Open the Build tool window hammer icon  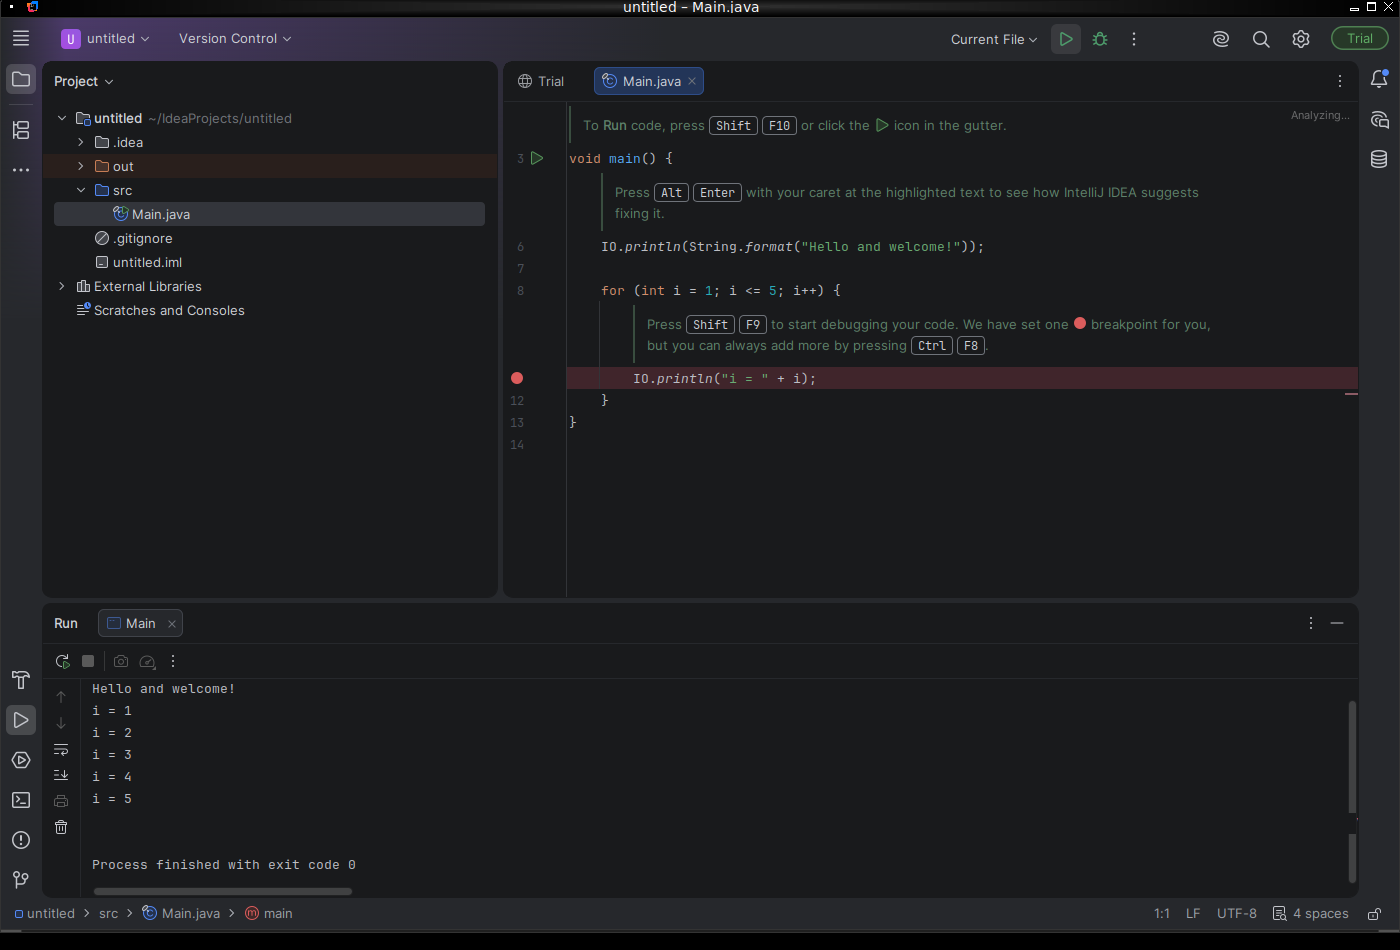(21, 680)
